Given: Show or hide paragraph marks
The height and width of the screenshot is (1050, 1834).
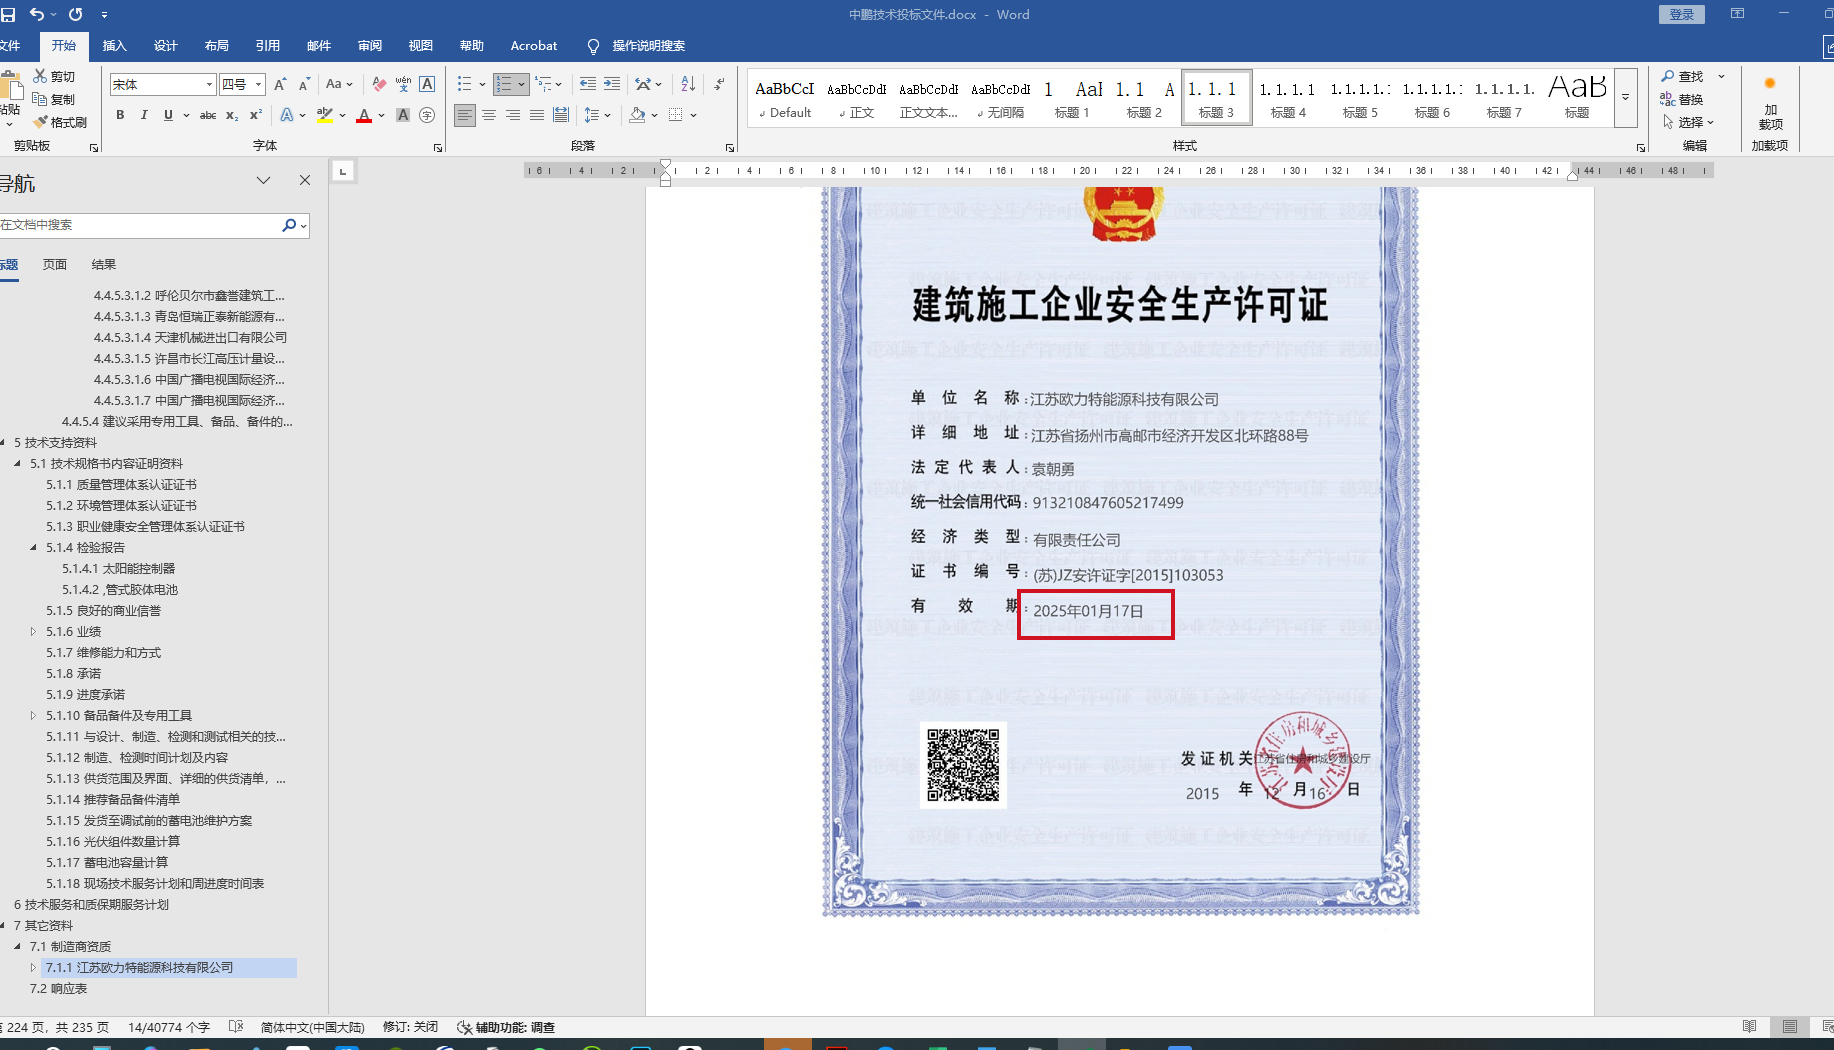Looking at the screenshot, I should 719,84.
